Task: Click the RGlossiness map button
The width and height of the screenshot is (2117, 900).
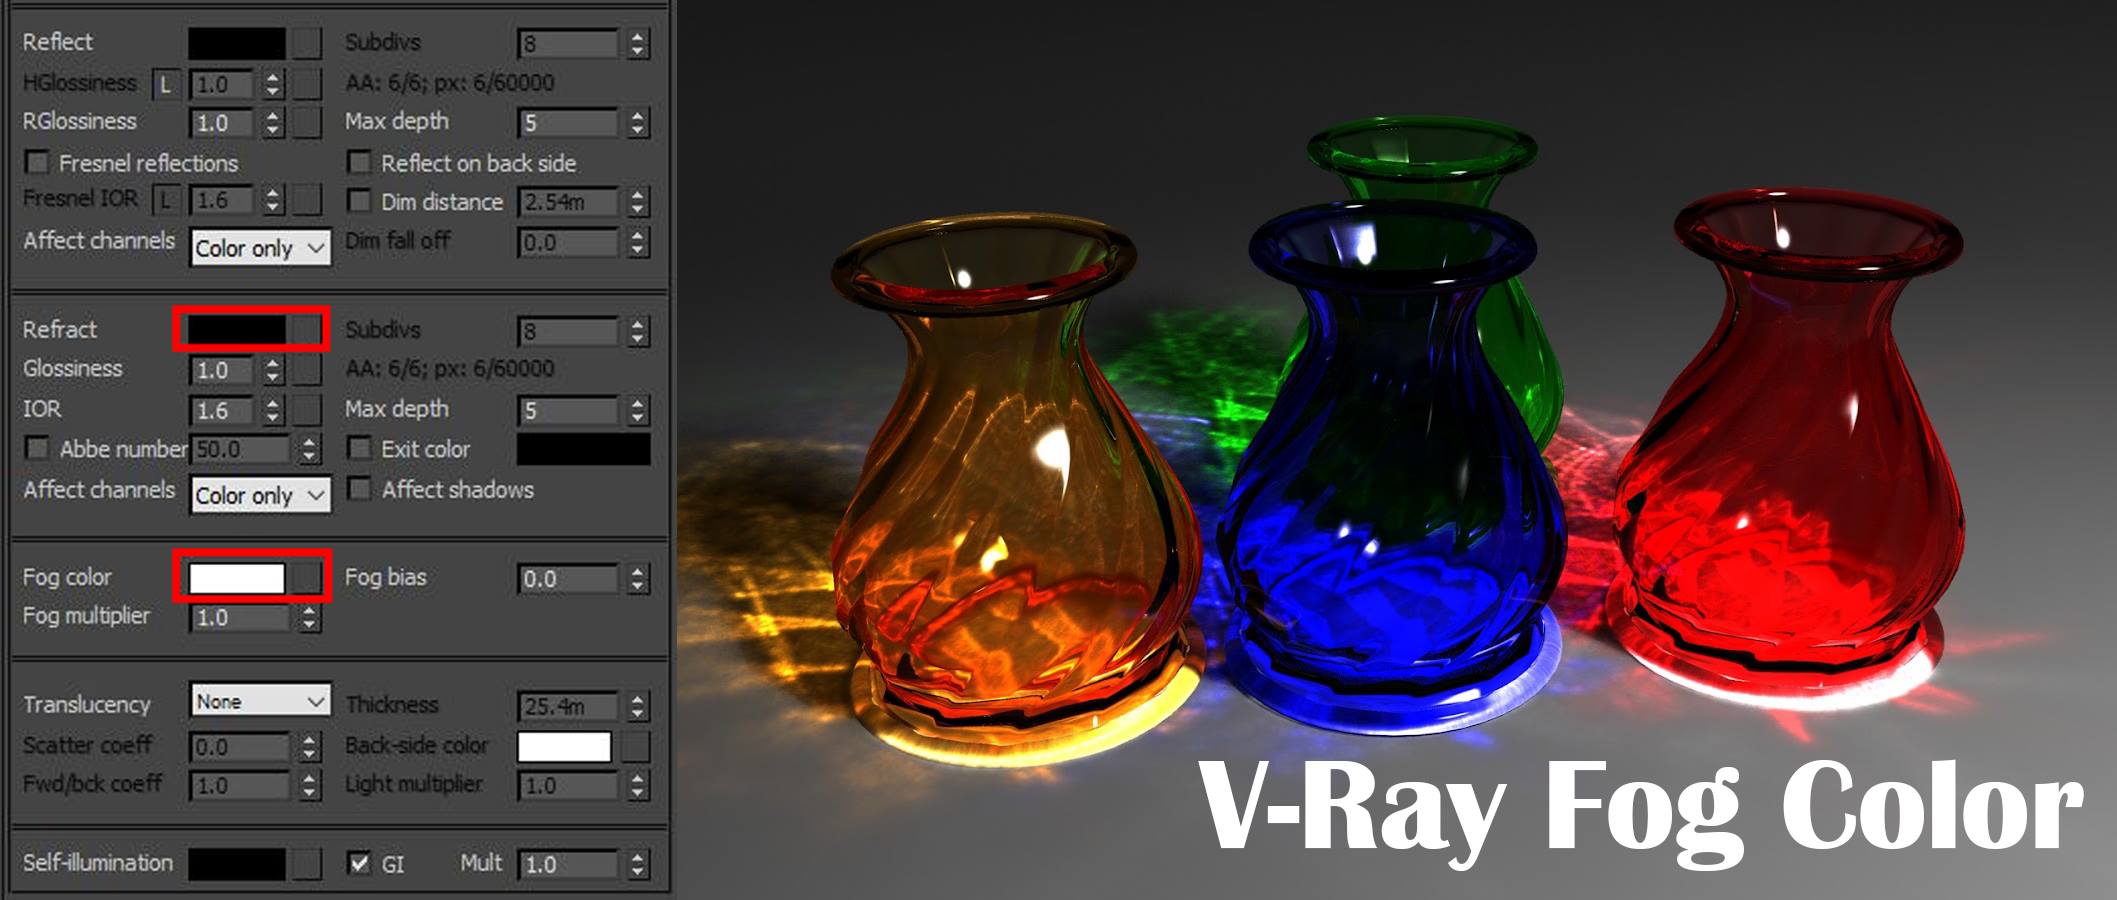Action: pos(307,123)
